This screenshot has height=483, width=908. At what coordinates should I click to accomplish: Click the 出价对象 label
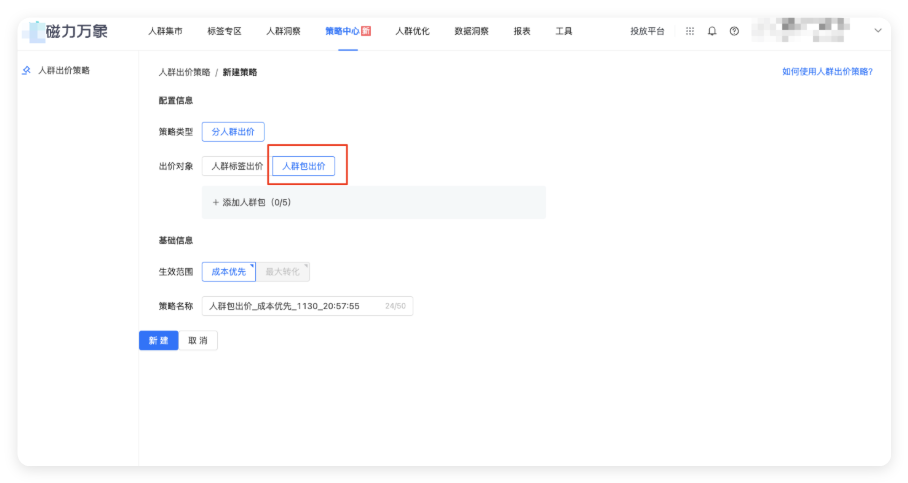pos(175,166)
